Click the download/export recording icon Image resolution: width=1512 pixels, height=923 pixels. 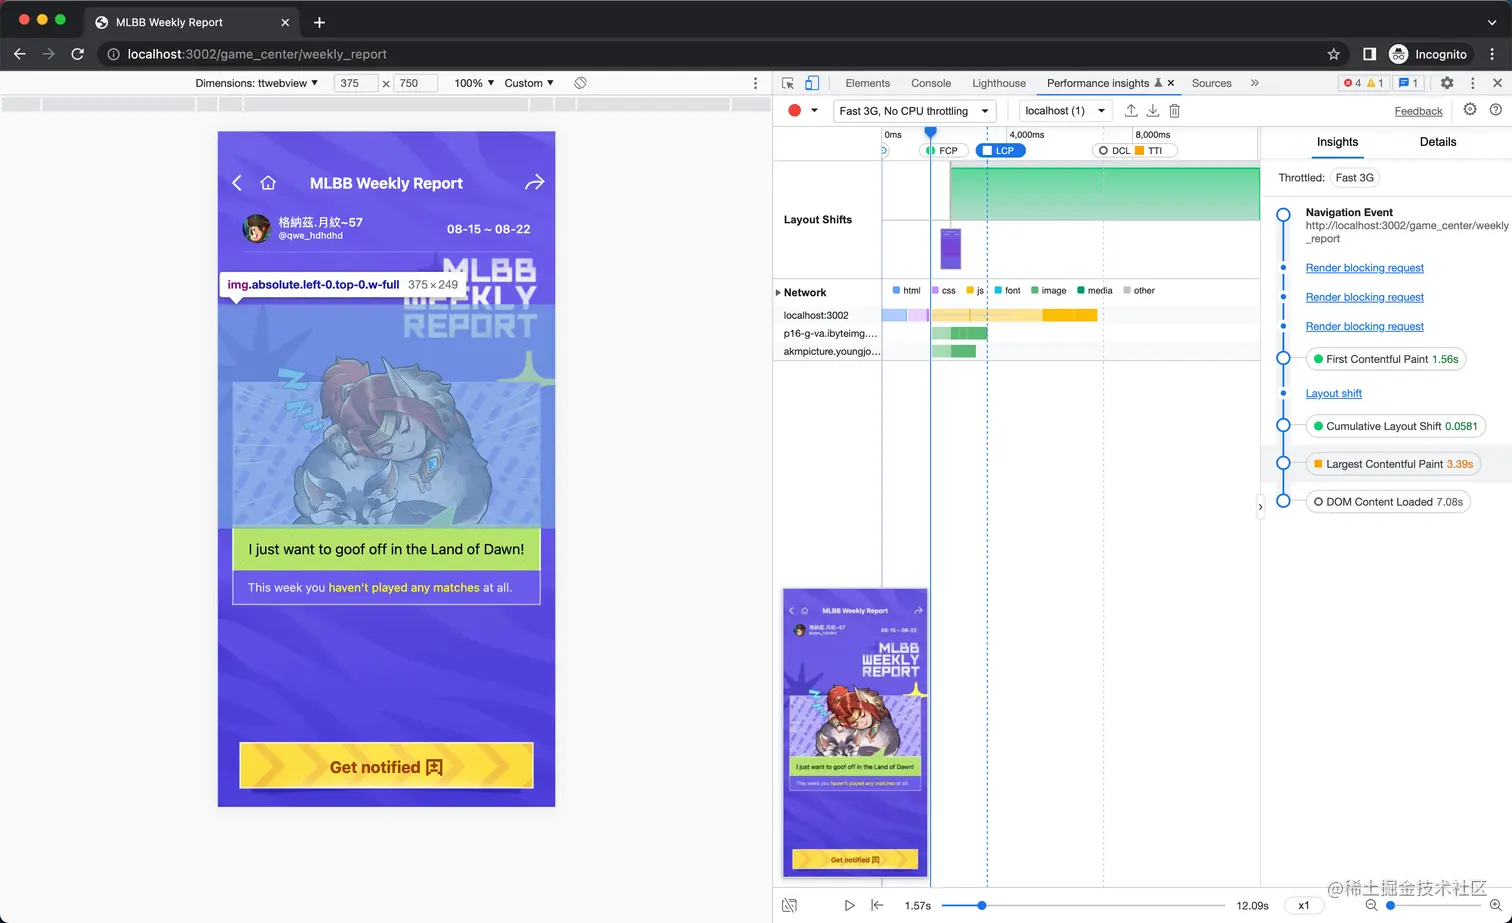(x=1153, y=111)
